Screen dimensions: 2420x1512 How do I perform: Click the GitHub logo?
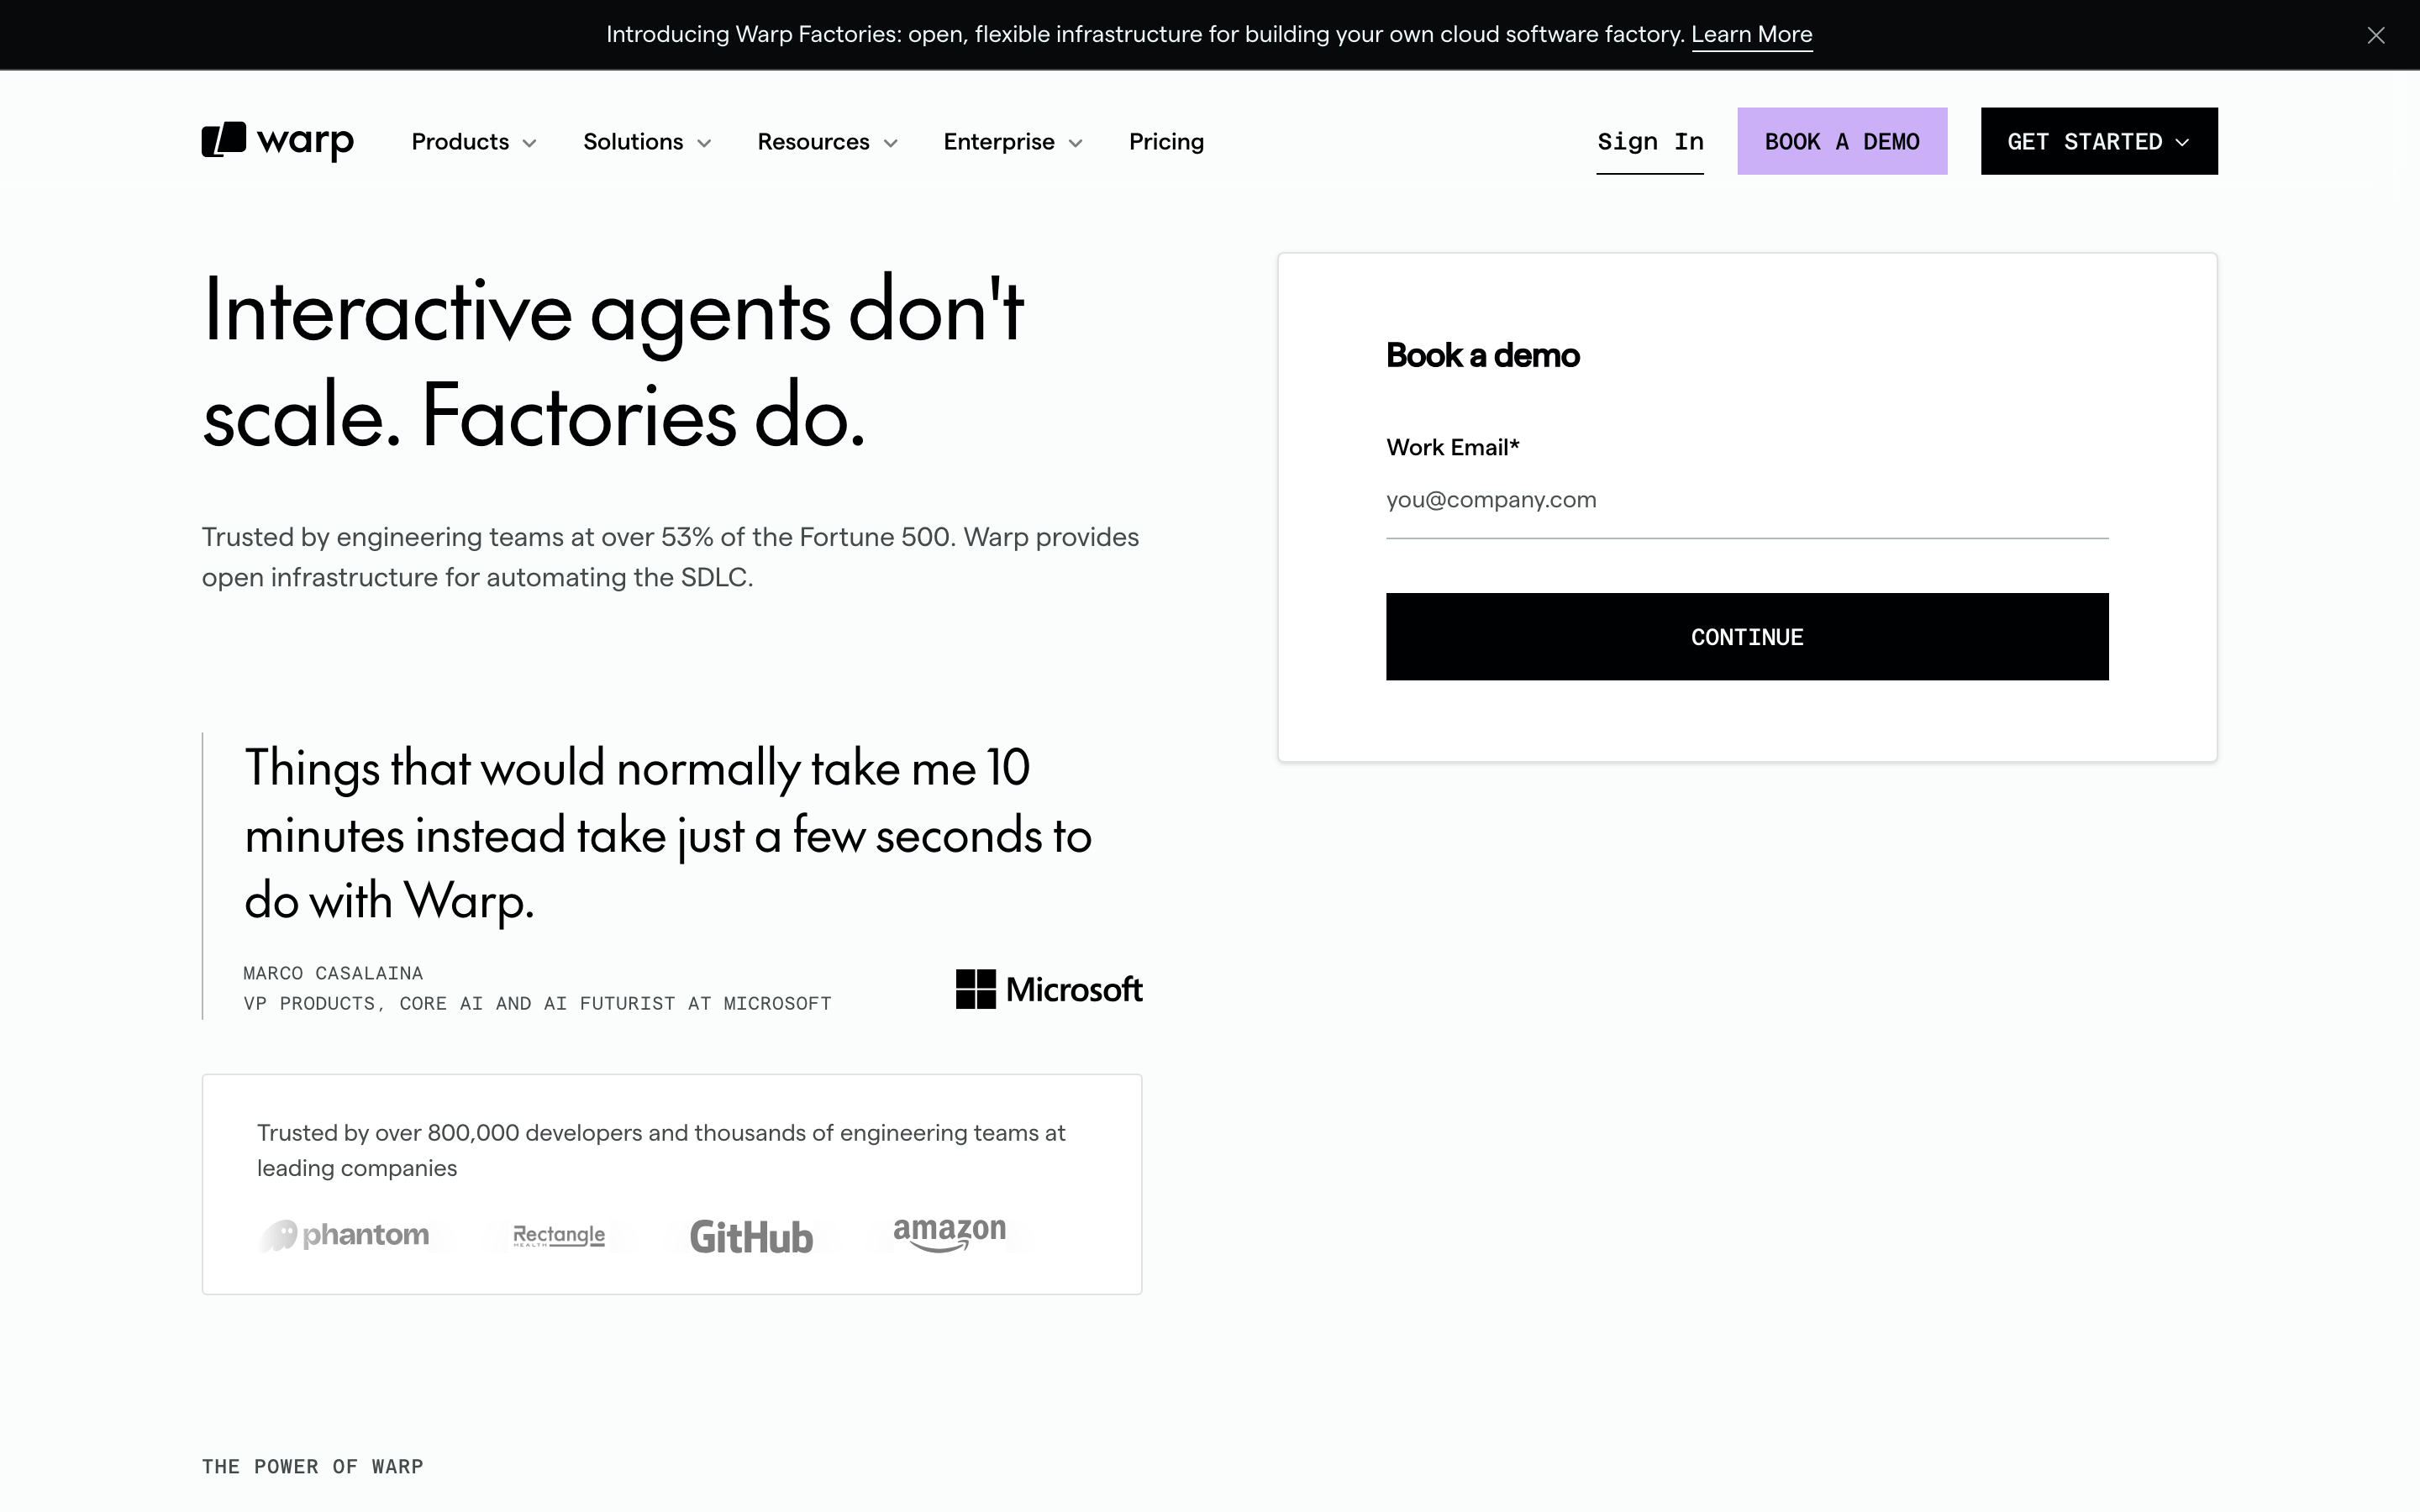click(751, 1237)
